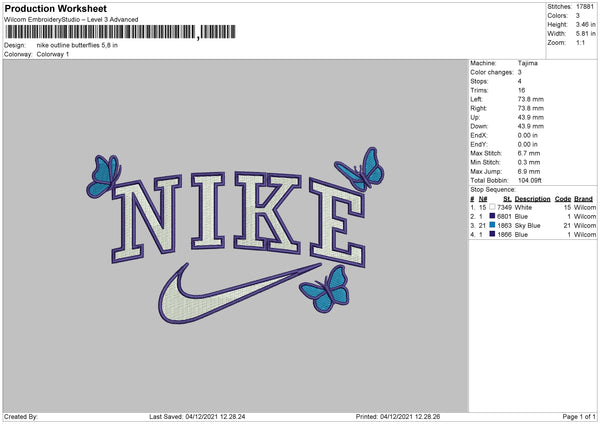
Task: Click the Stitches count 17881
Action: (x=585, y=7)
